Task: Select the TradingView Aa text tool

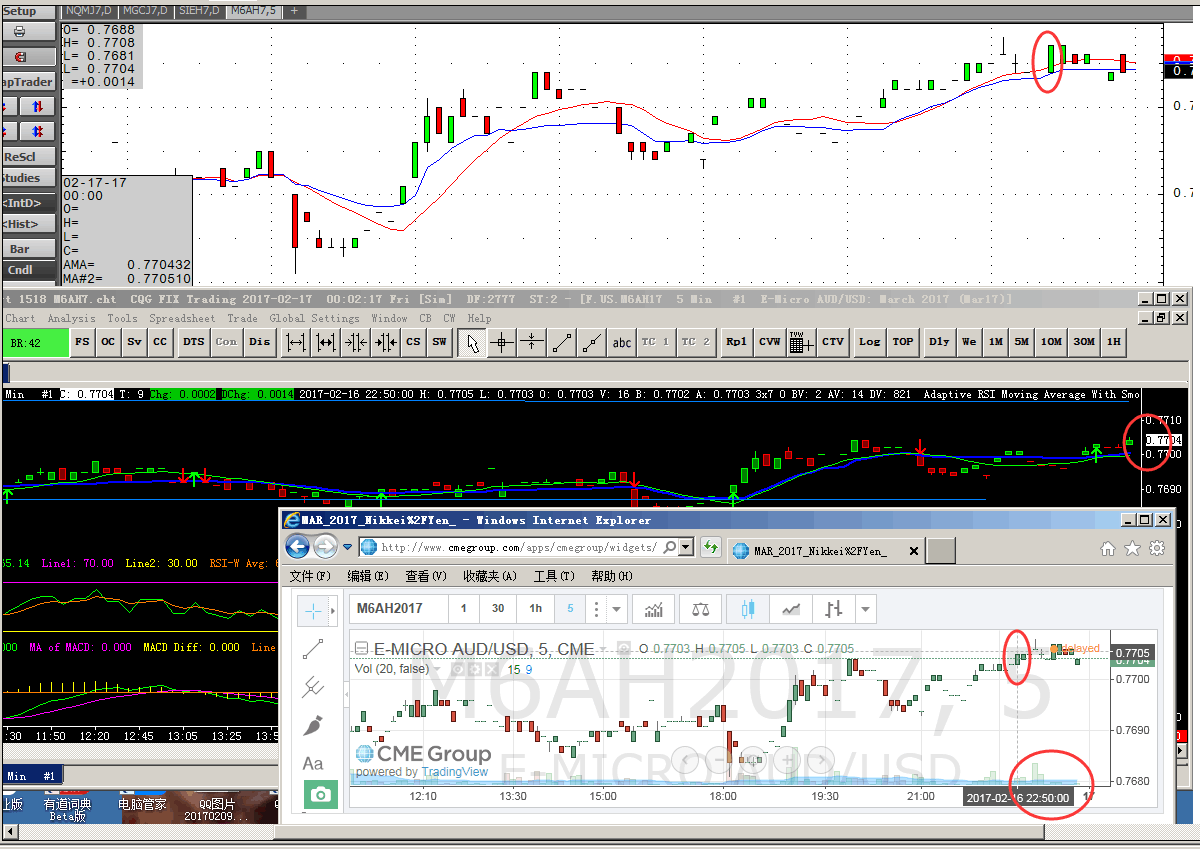Action: 313,763
